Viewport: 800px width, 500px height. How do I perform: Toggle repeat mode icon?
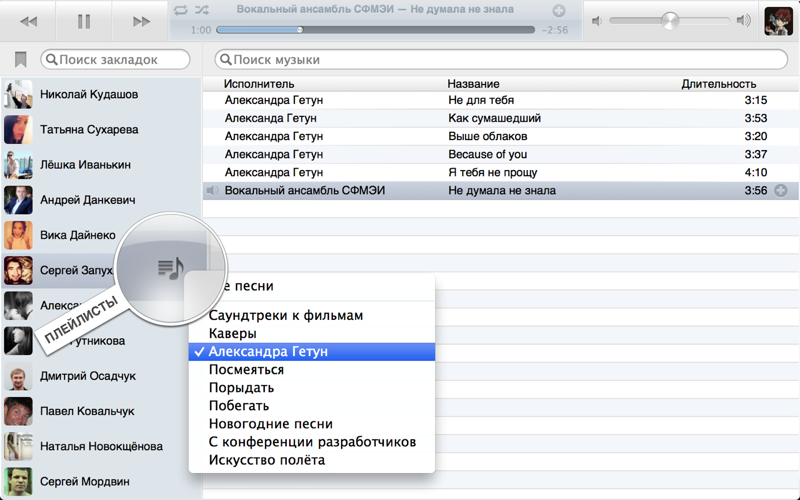coord(181,10)
